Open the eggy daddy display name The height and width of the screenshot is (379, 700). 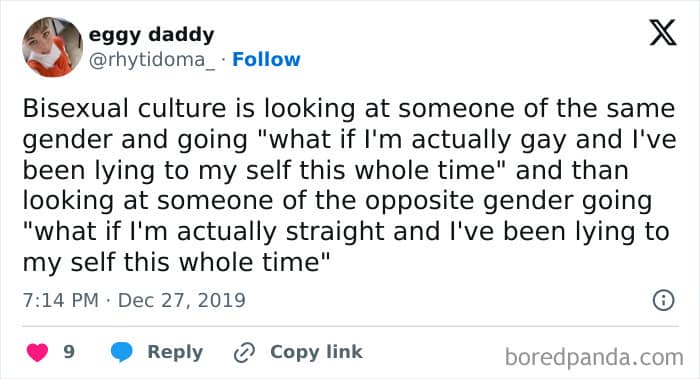pos(151,35)
